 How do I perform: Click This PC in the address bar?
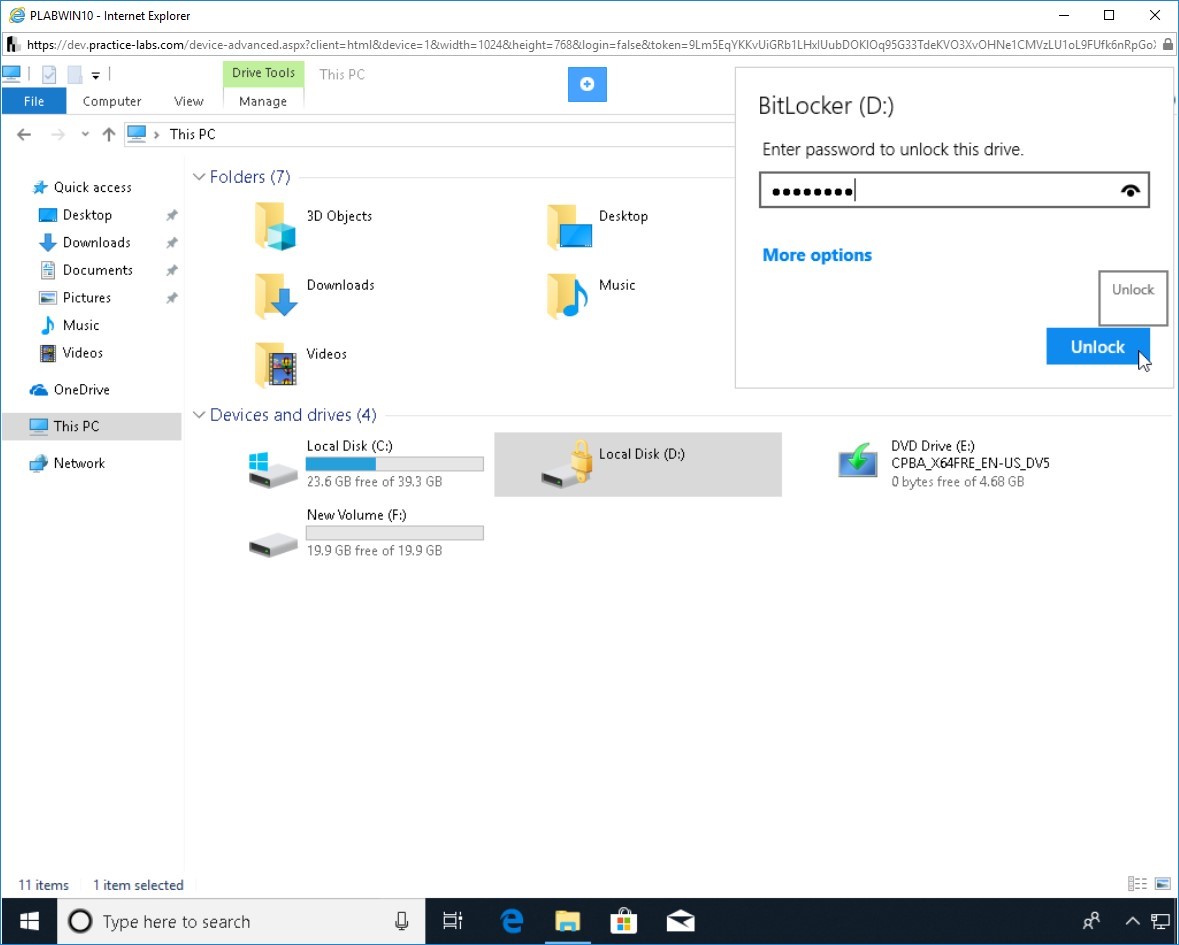tap(192, 134)
